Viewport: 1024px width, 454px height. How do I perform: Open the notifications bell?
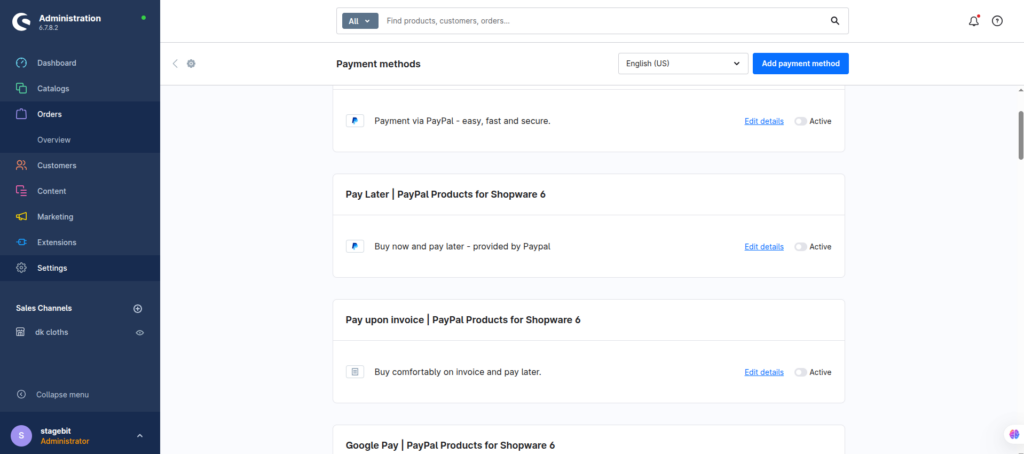(974, 21)
